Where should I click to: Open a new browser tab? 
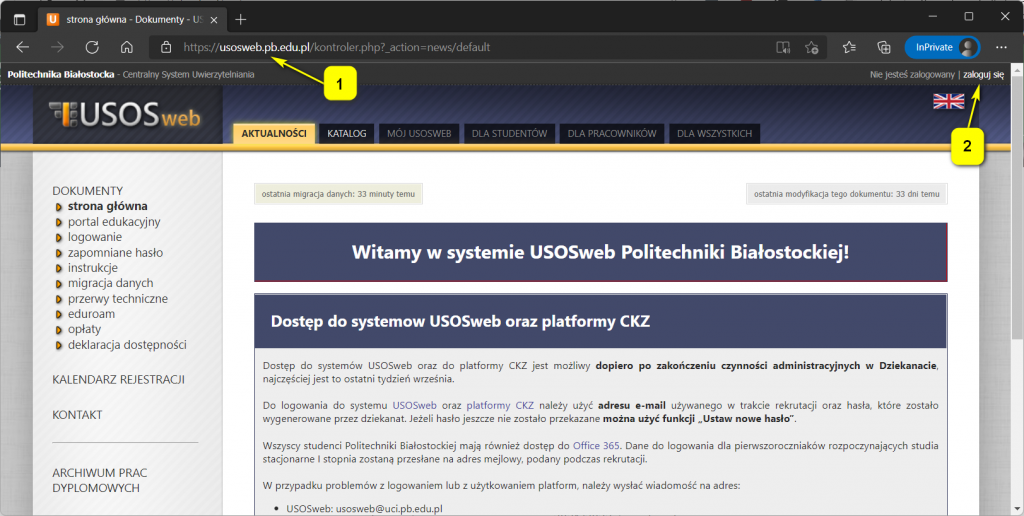coord(241,20)
